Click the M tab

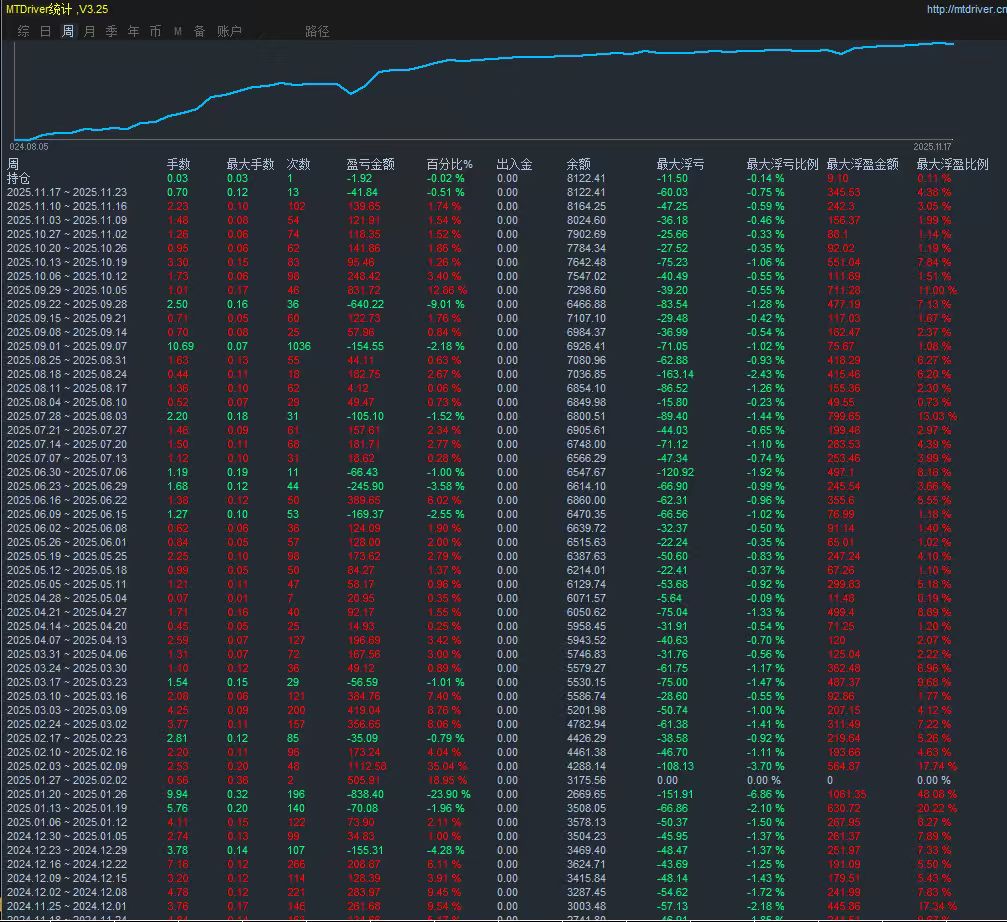pos(177,31)
